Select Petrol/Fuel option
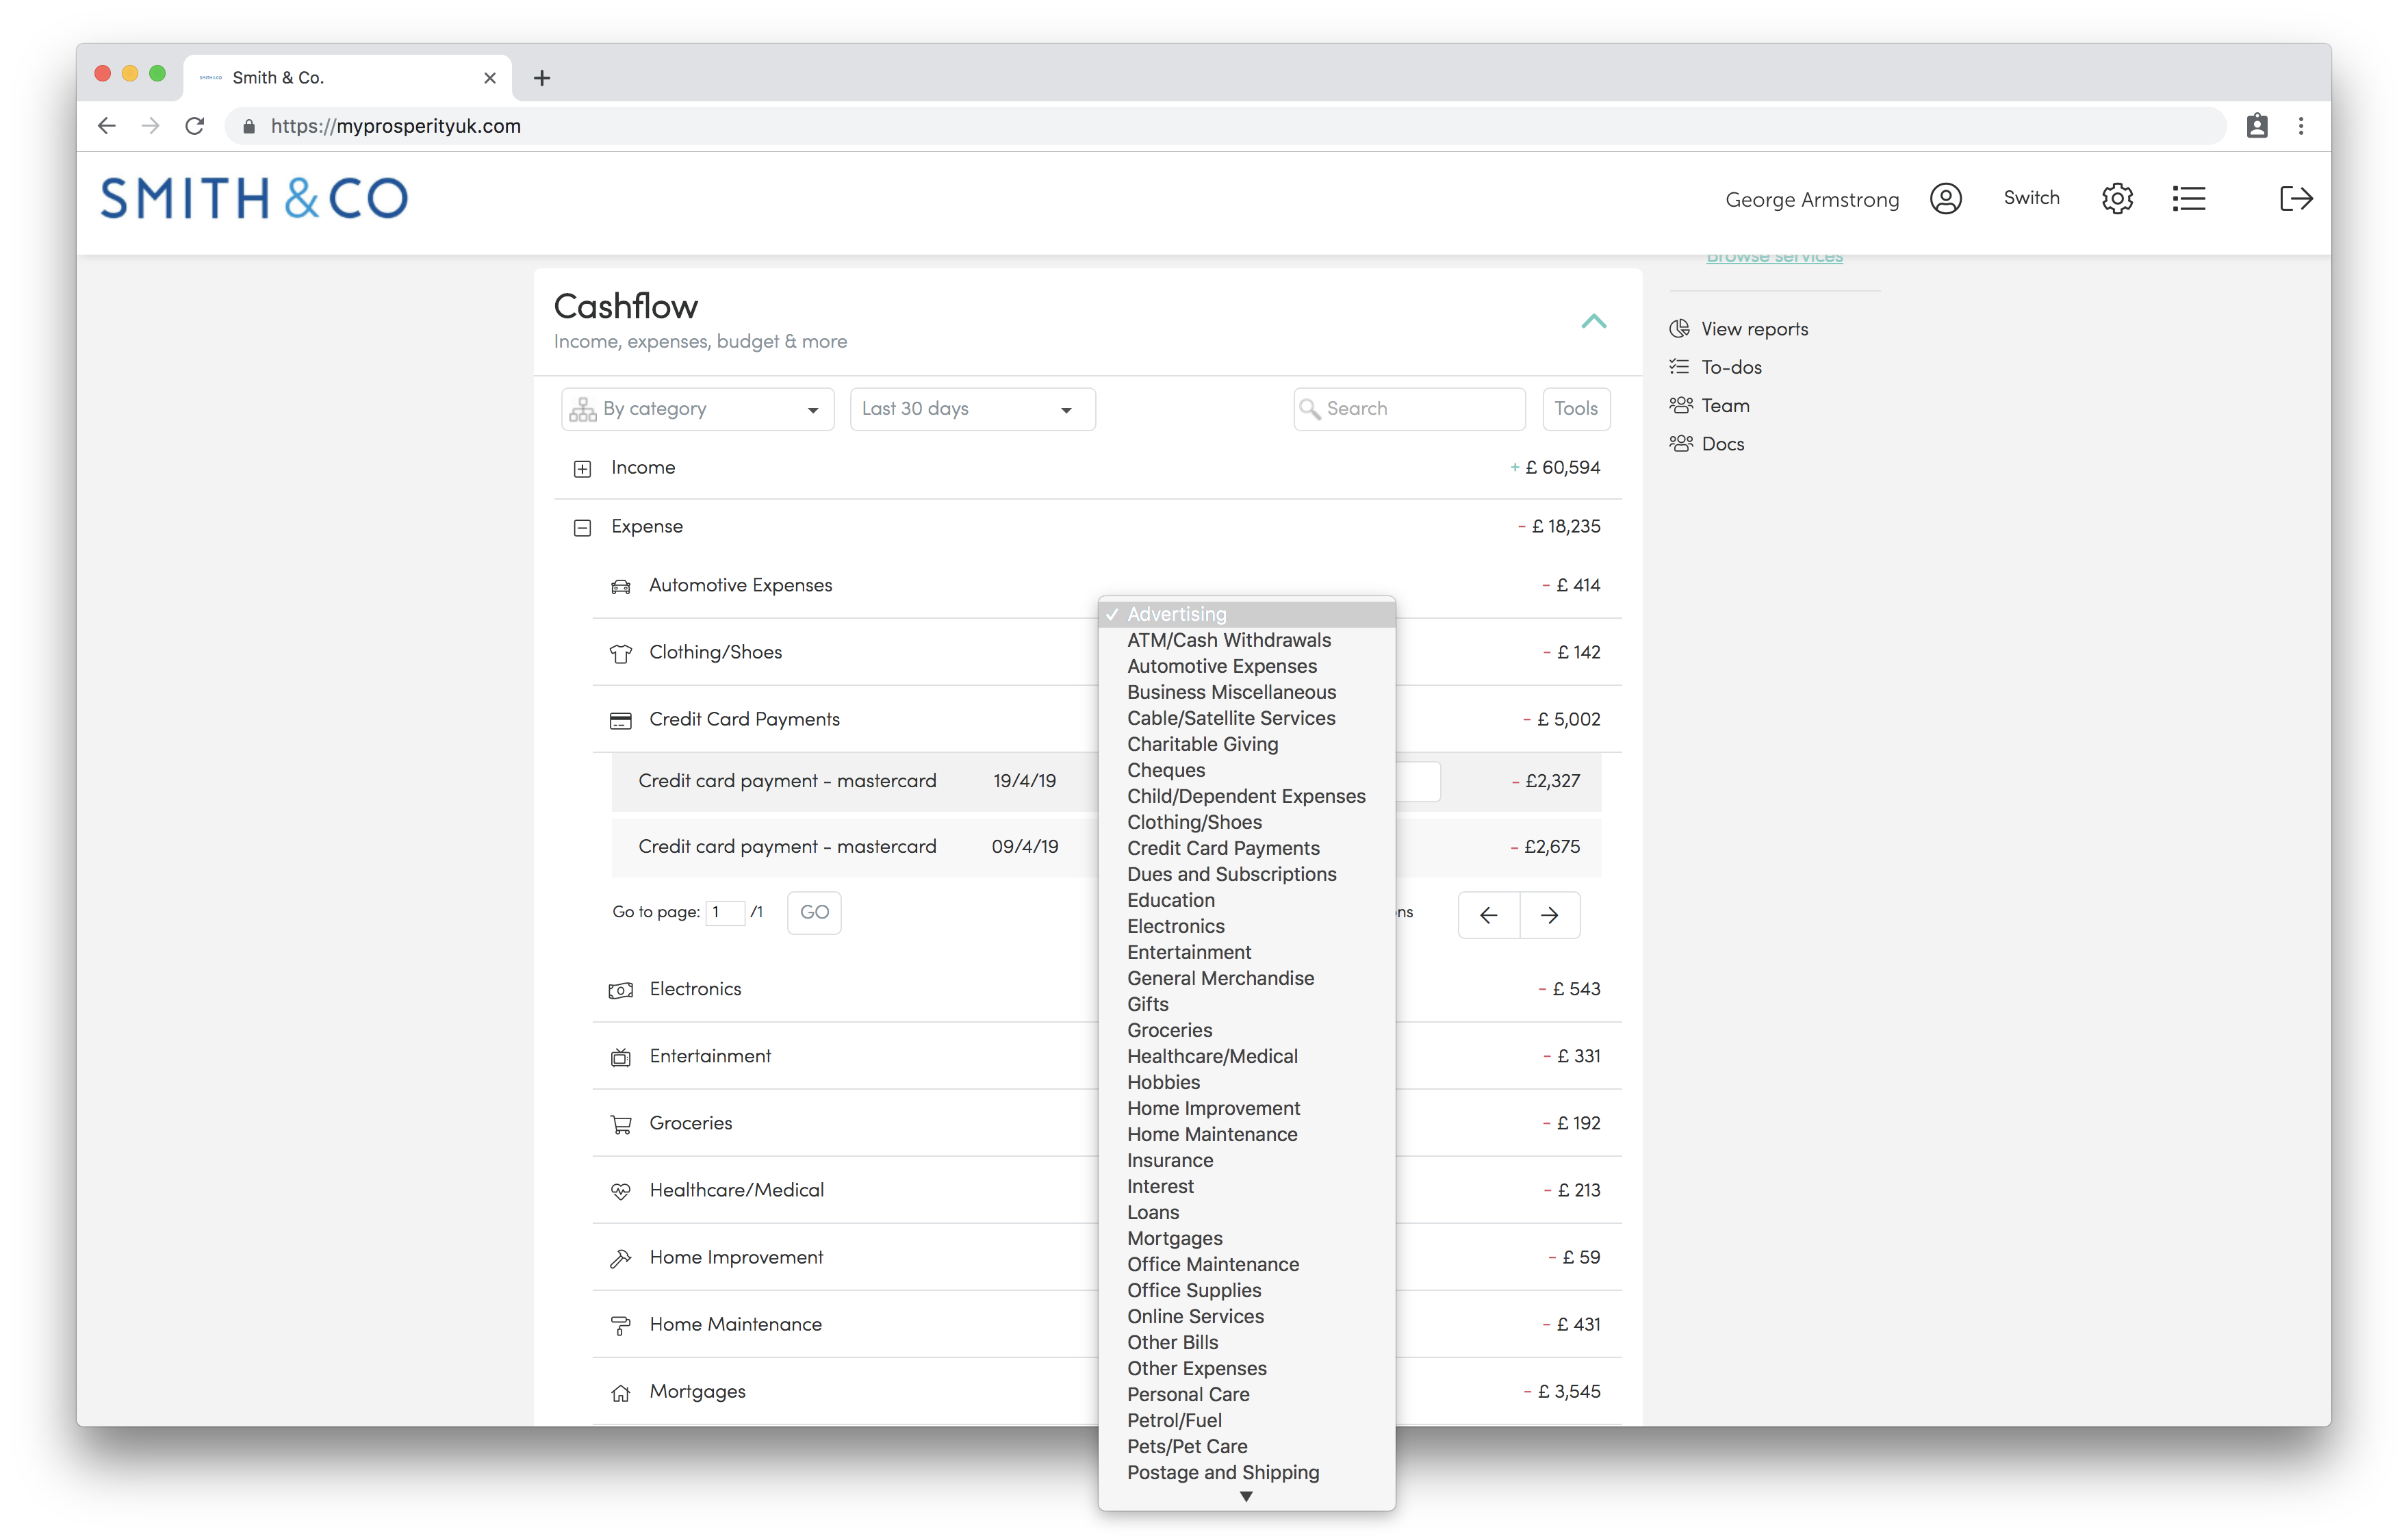This screenshot has height=1536, width=2408. (1247, 1420)
